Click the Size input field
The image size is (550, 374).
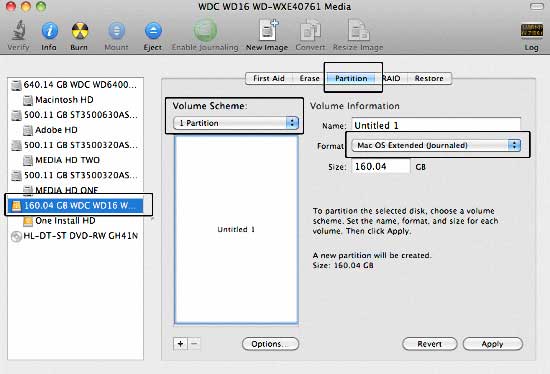pos(381,166)
